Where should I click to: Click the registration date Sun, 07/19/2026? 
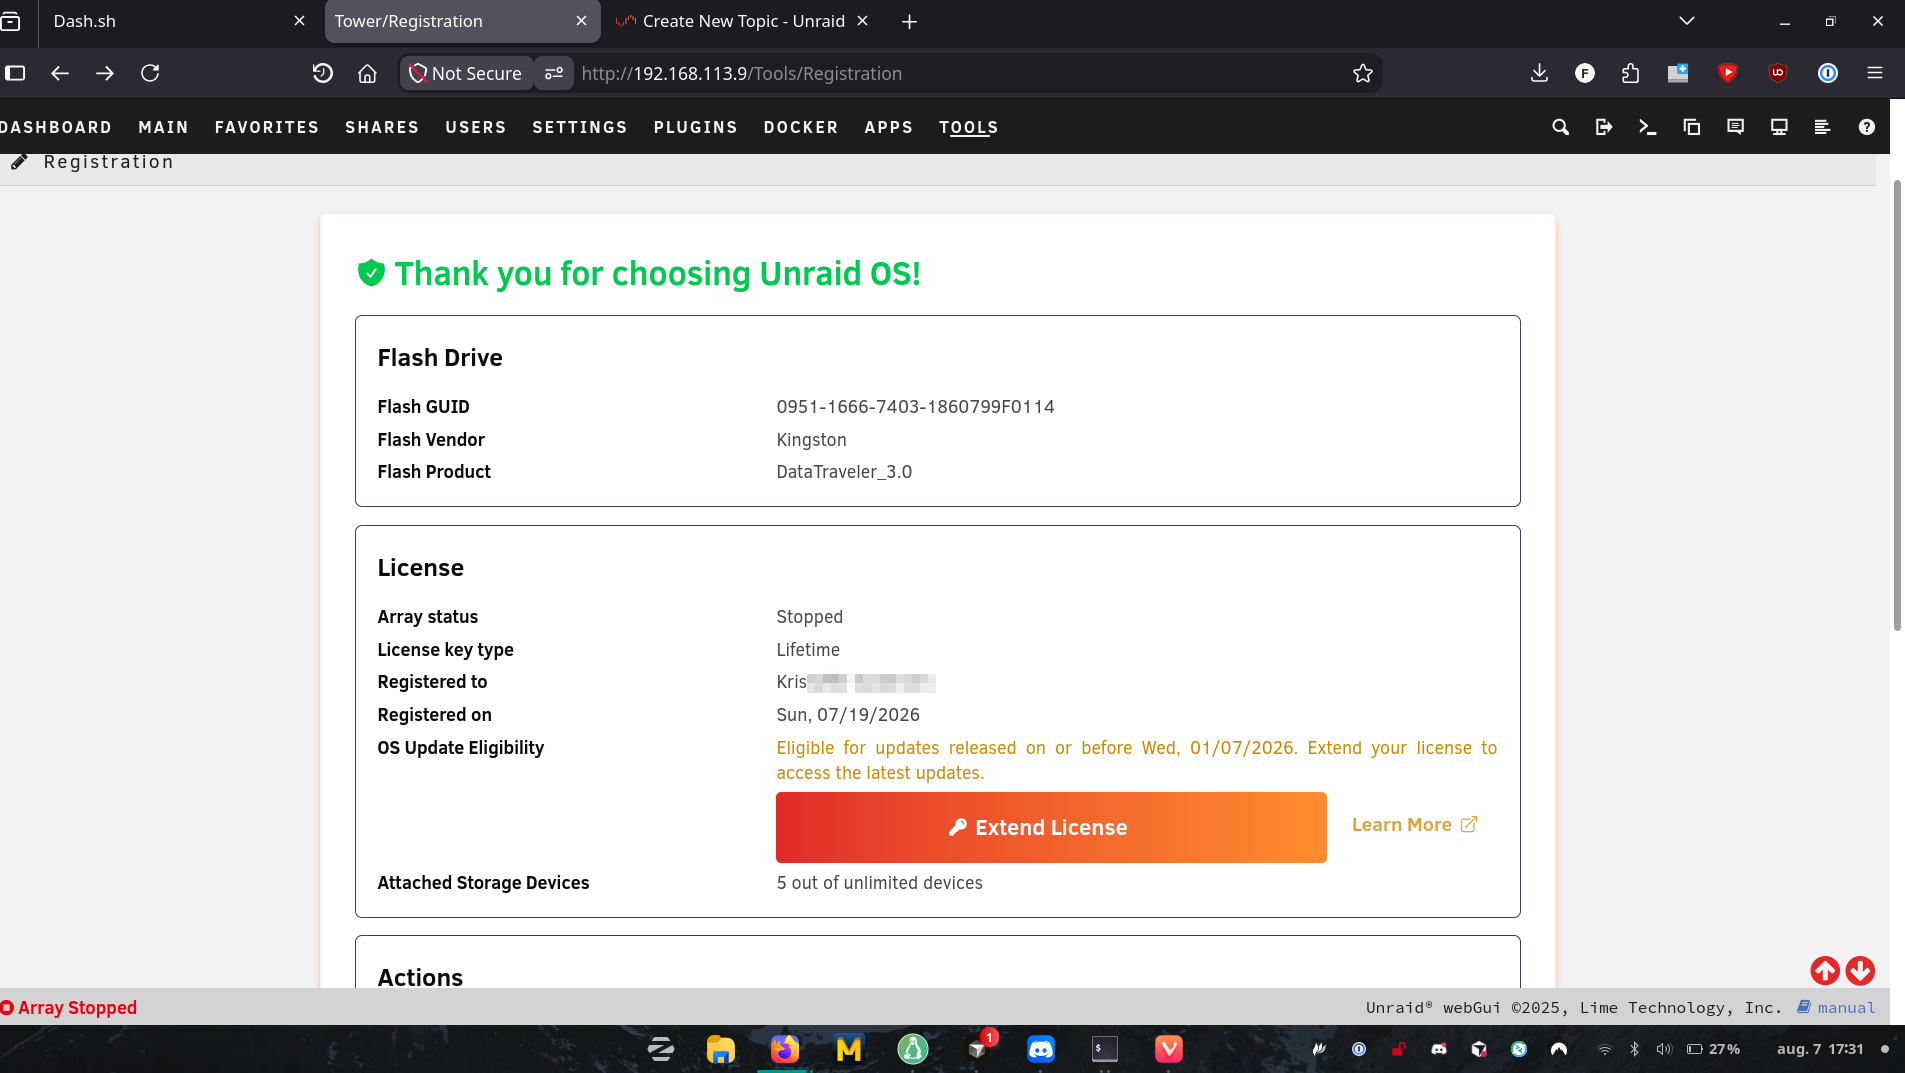coord(848,715)
